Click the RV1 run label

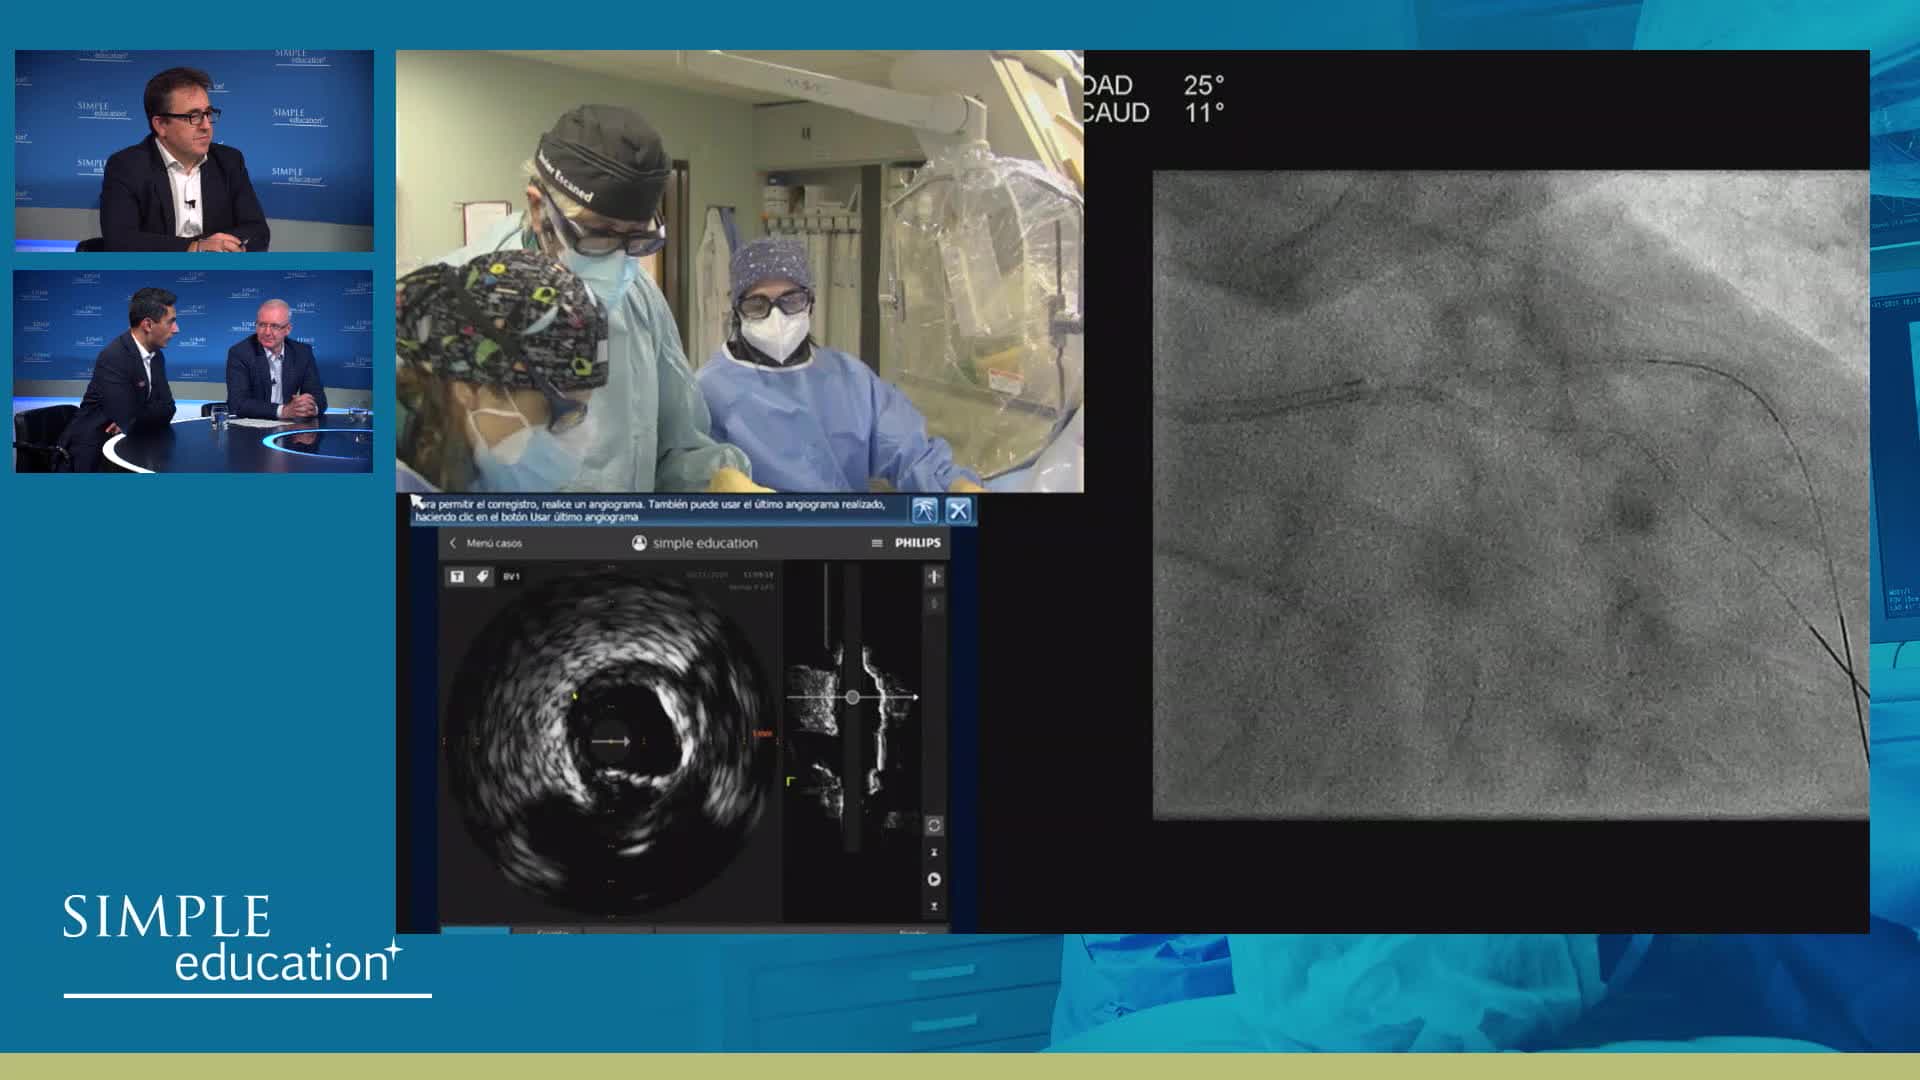pyautogui.click(x=511, y=577)
